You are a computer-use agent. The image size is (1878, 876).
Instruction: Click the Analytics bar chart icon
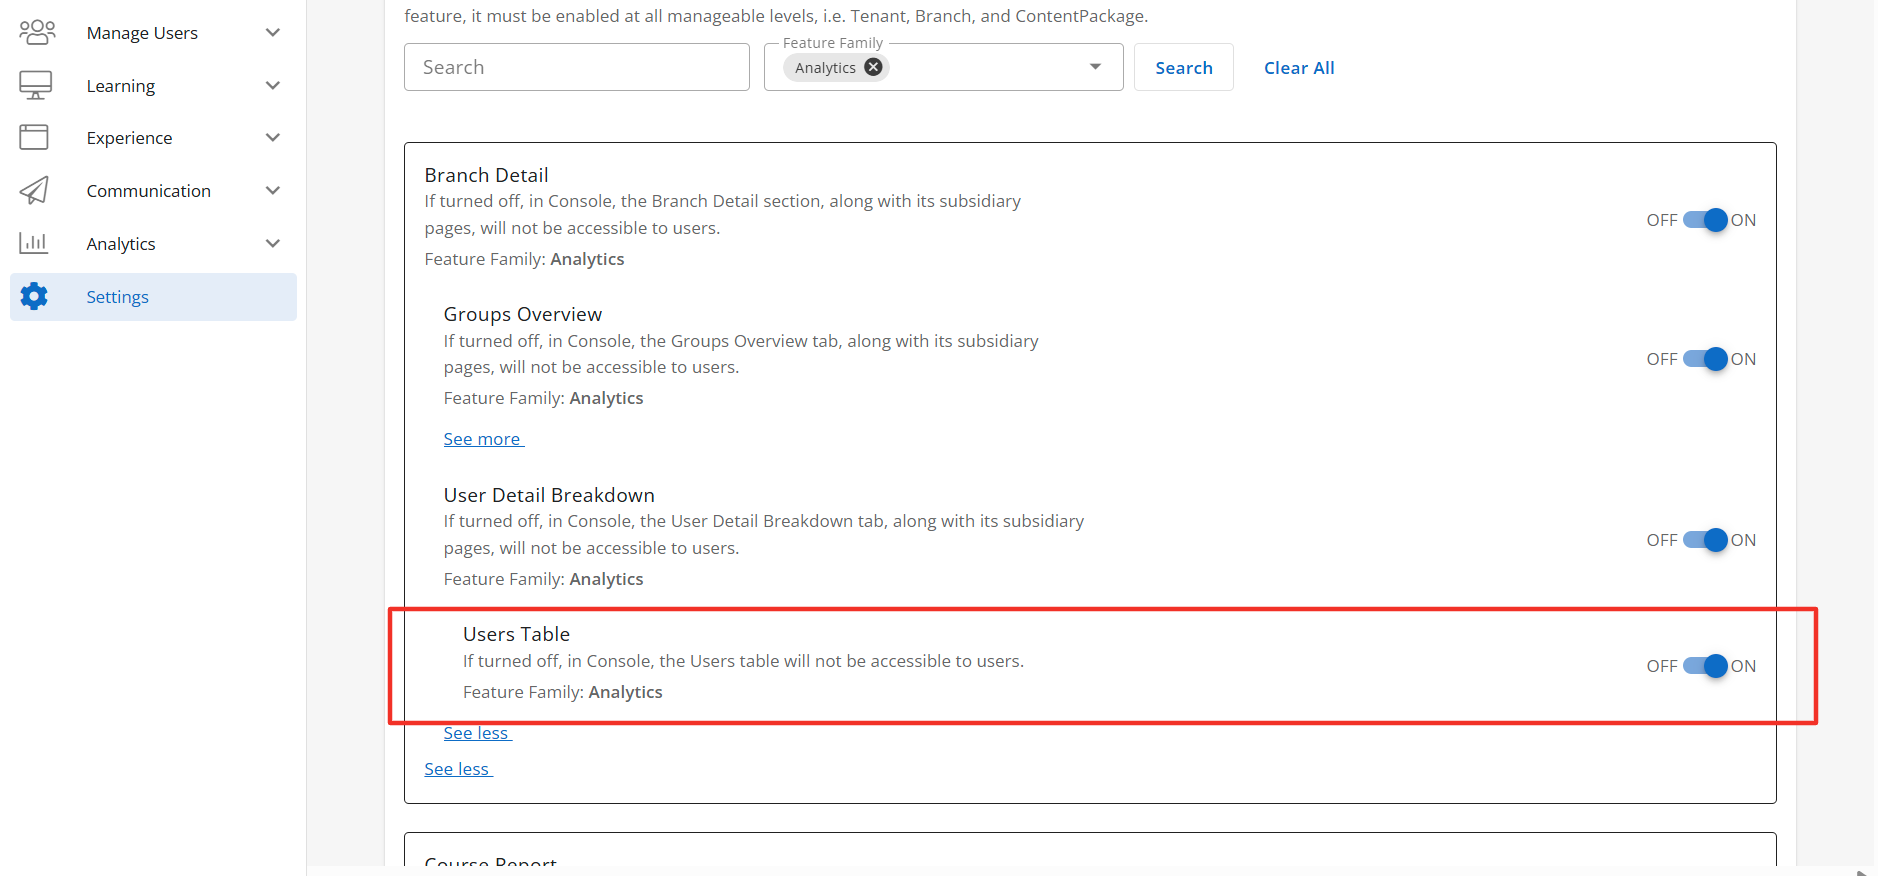(34, 243)
